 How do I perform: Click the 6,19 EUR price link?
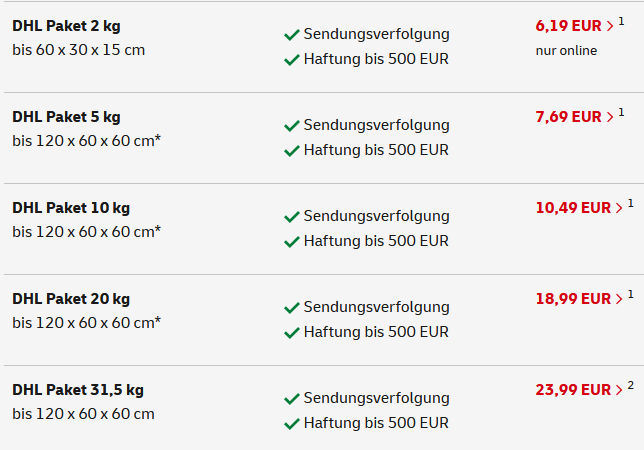(x=569, y=25)
